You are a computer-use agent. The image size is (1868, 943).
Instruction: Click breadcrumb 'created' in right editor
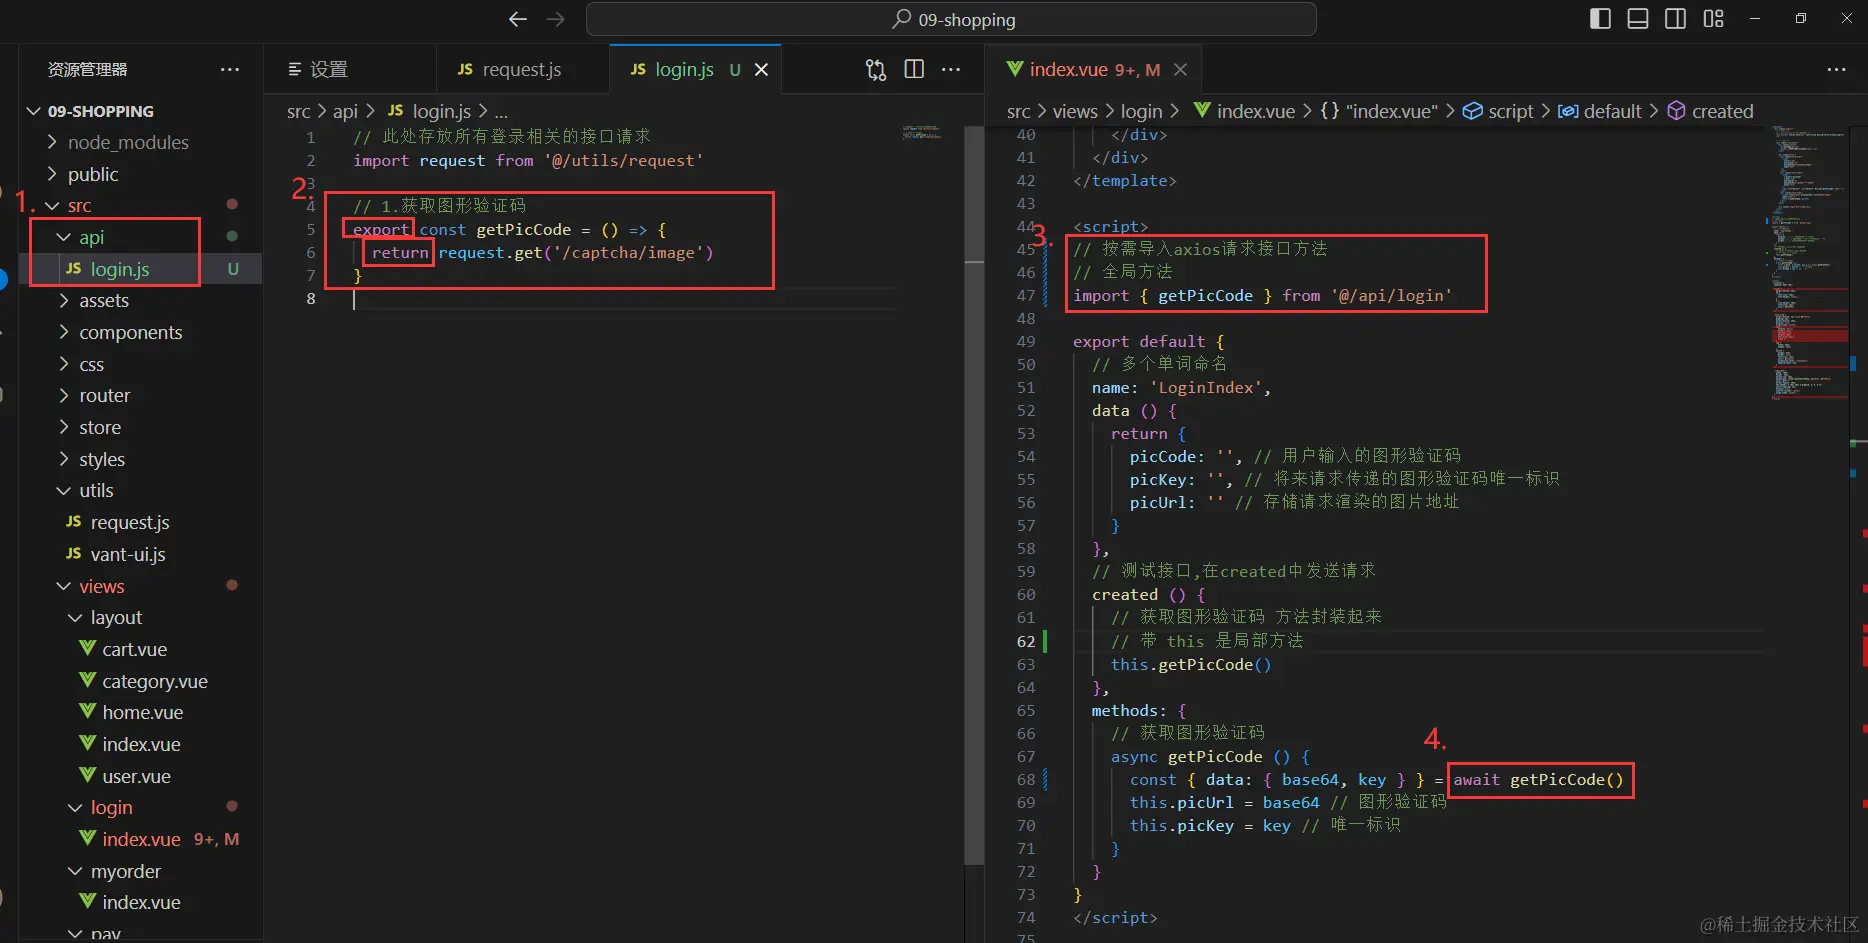click(1722, 111)
